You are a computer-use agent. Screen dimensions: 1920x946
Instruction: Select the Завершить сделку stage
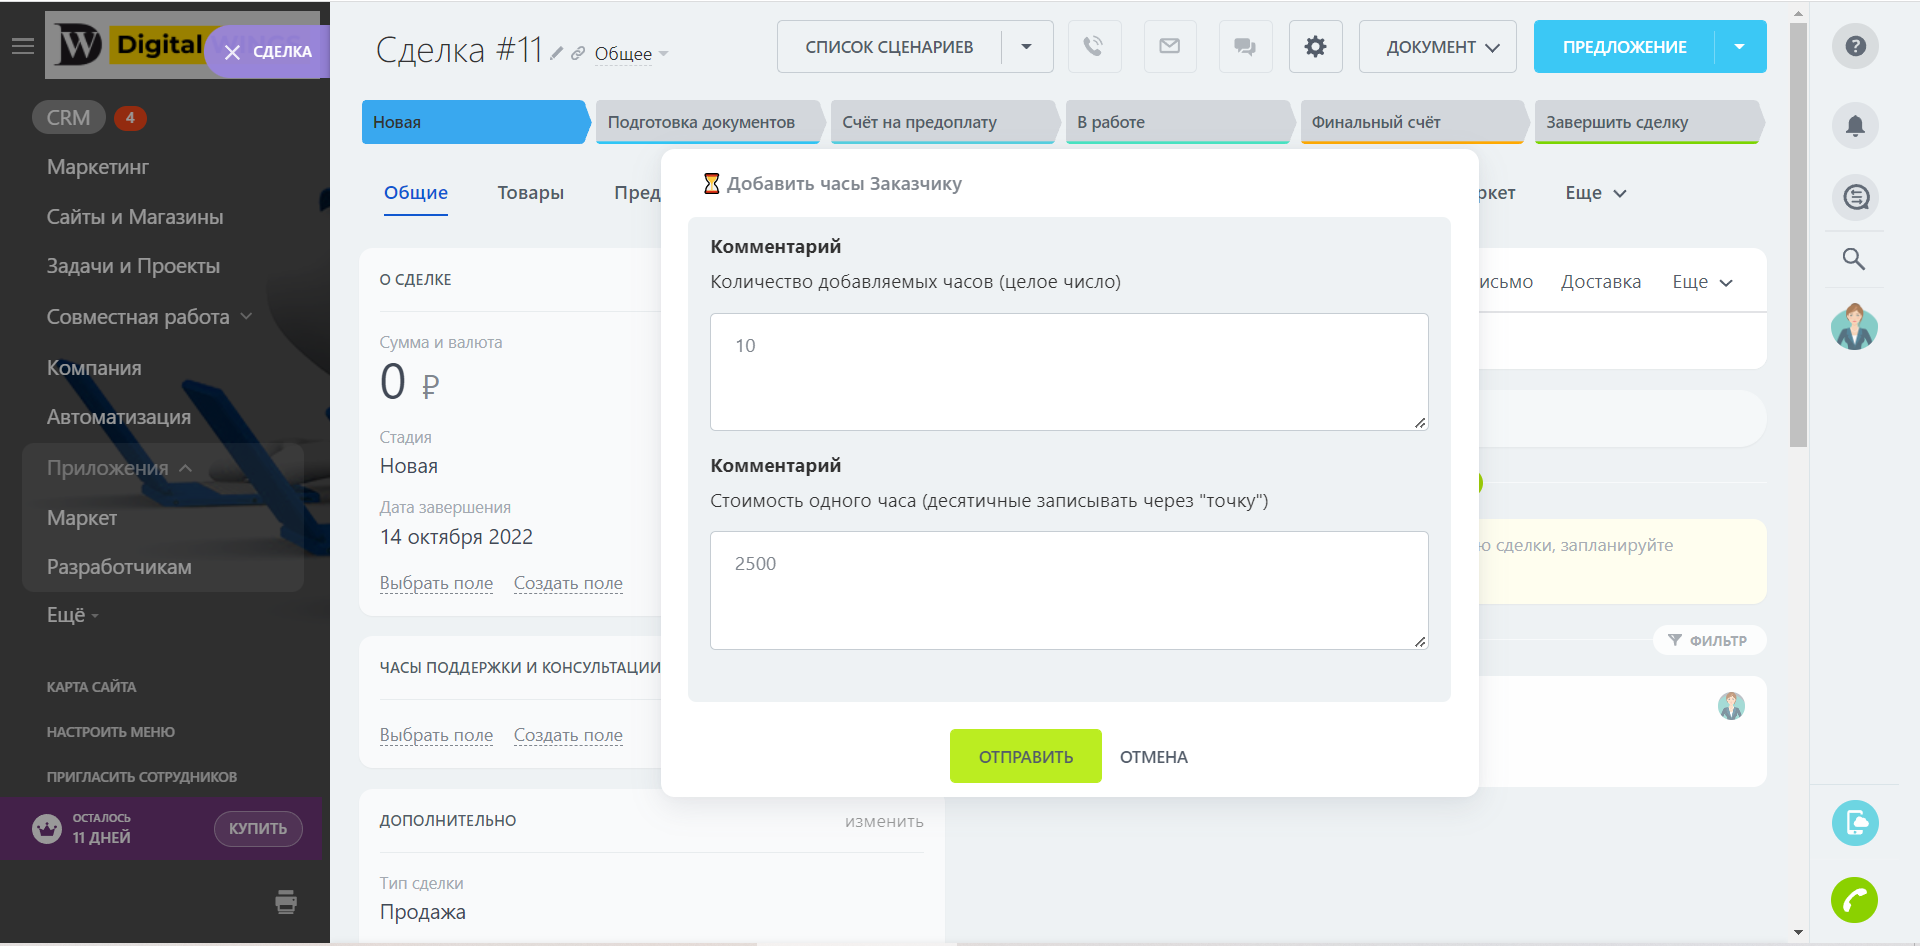pos(1648,122)
